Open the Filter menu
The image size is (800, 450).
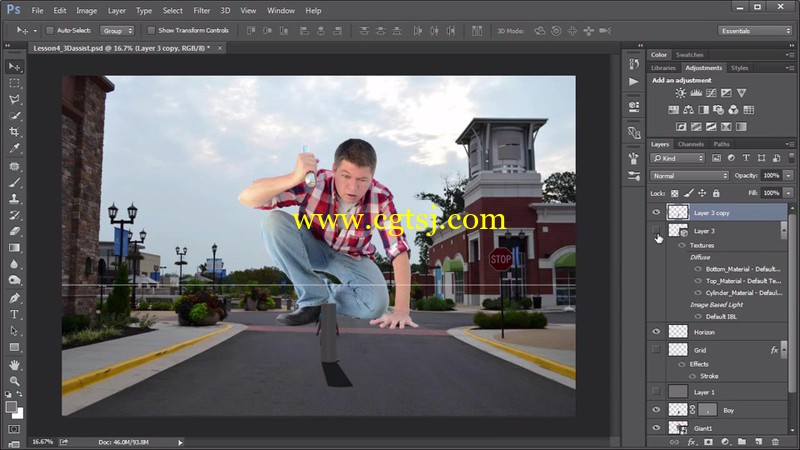pos(202,10)
